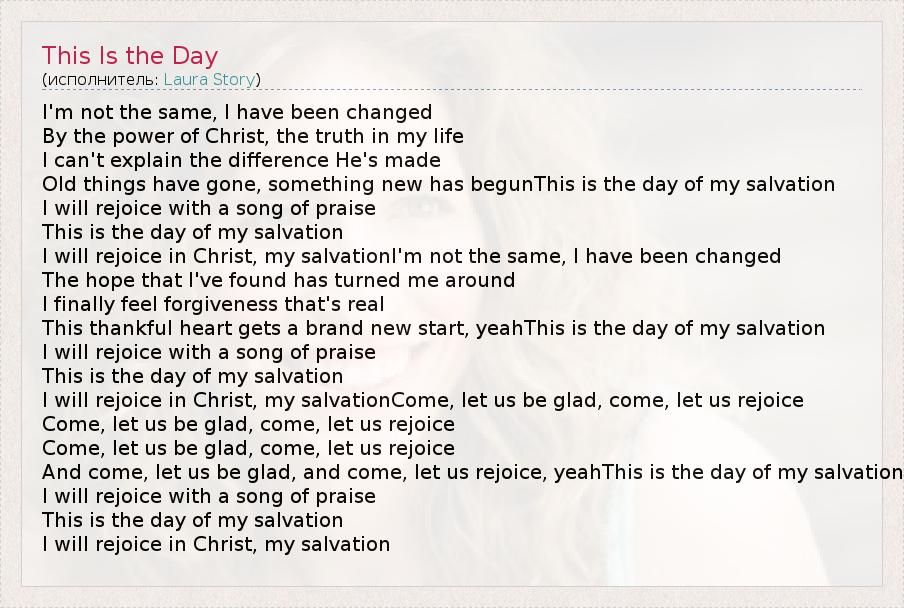Click the "исполнитель" performer label

[x=101, y=79]
